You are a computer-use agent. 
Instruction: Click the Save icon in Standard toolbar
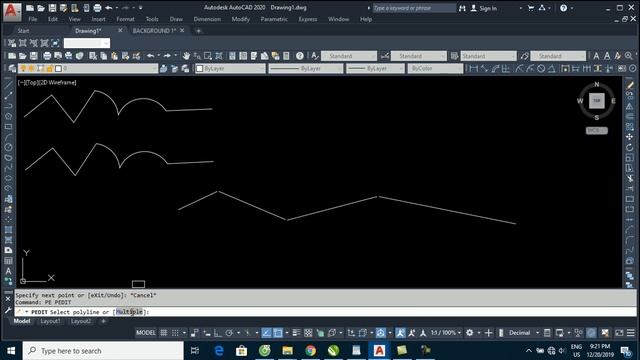pyautogui.click(x=33, y=56)
